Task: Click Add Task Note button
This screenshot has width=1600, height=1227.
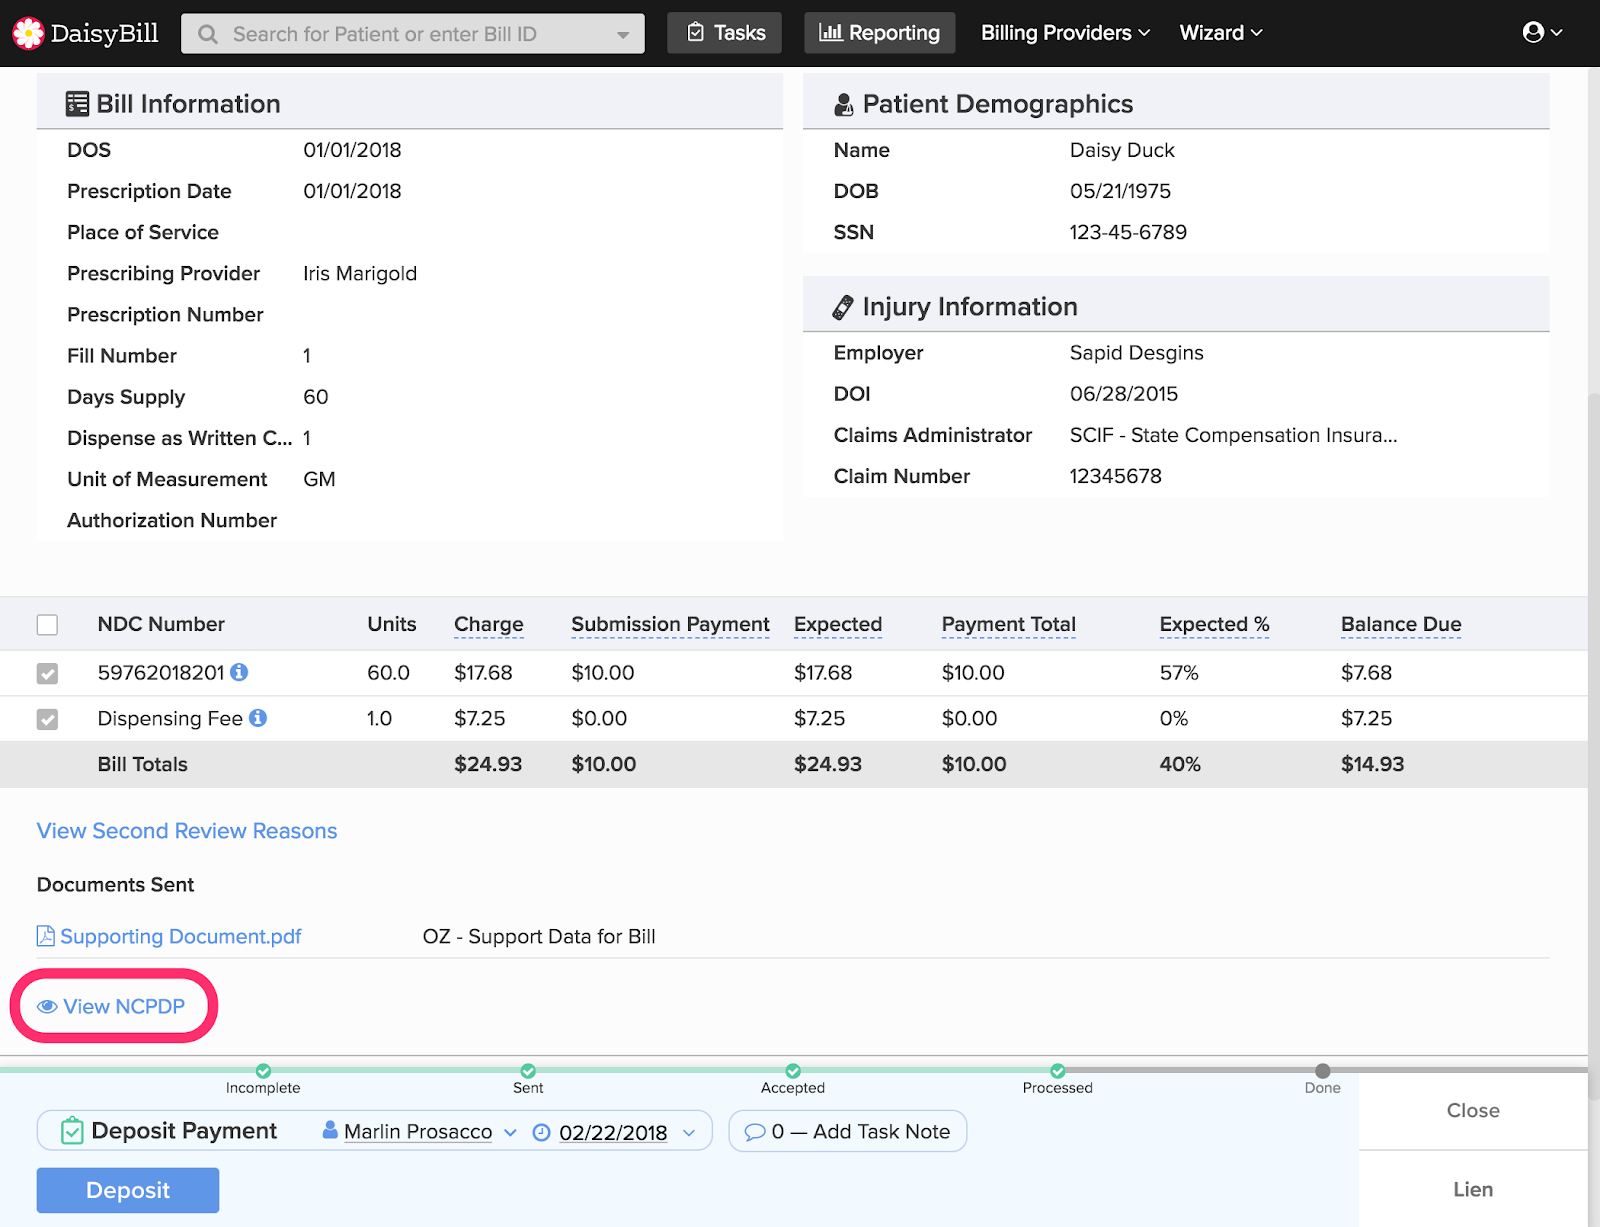Action: 848,1131
